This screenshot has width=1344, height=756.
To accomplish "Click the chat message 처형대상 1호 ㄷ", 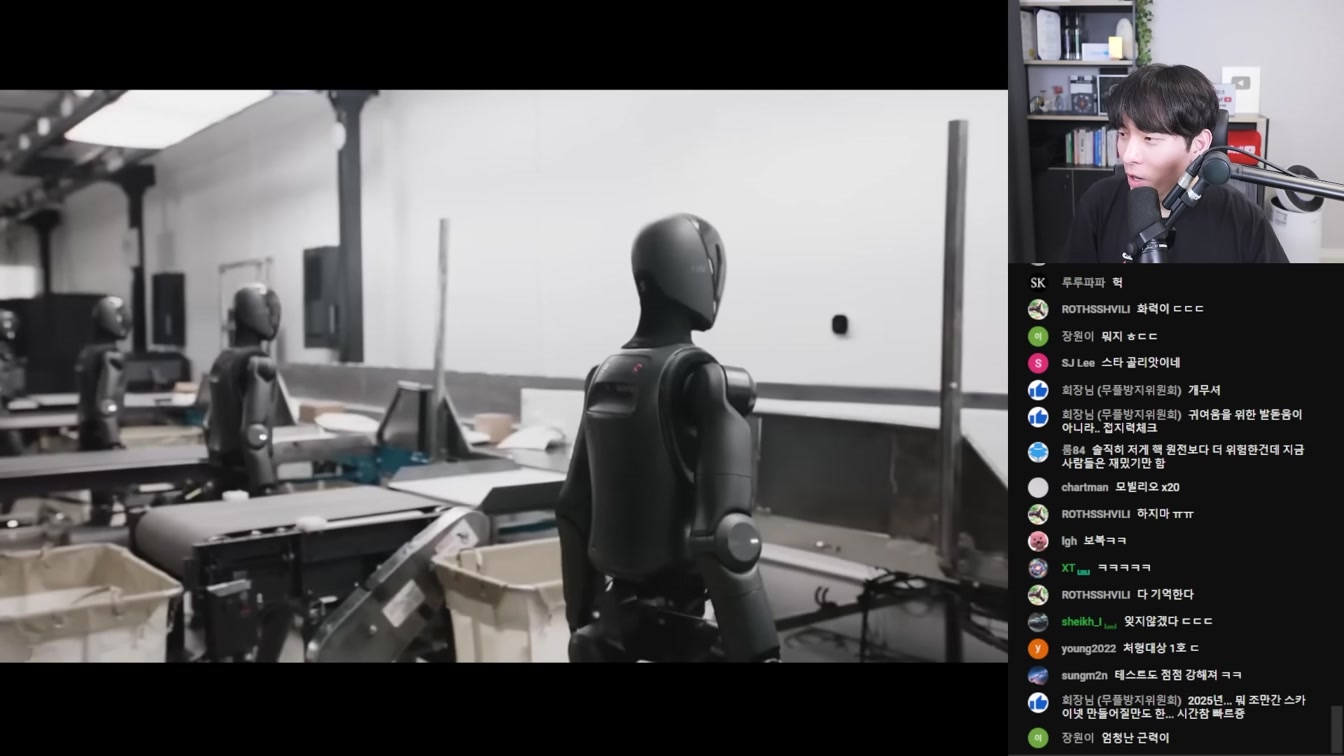I will point(1160,648).
